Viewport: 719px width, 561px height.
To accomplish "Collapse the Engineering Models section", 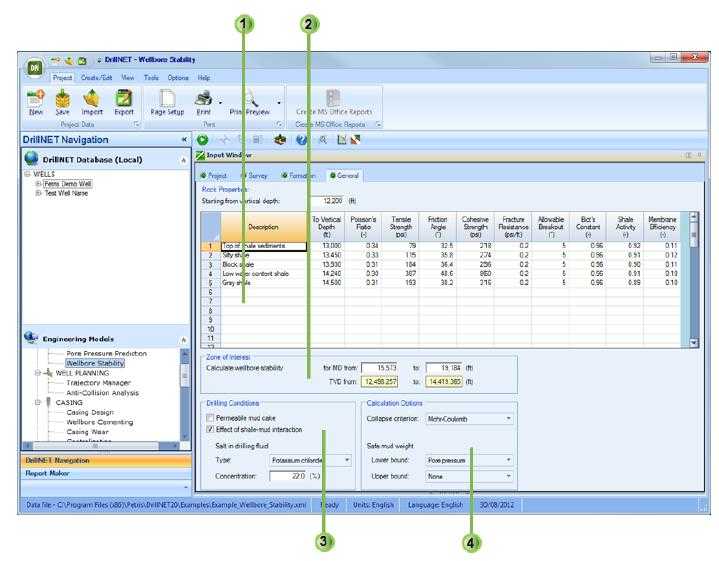I will coord(183,339).
